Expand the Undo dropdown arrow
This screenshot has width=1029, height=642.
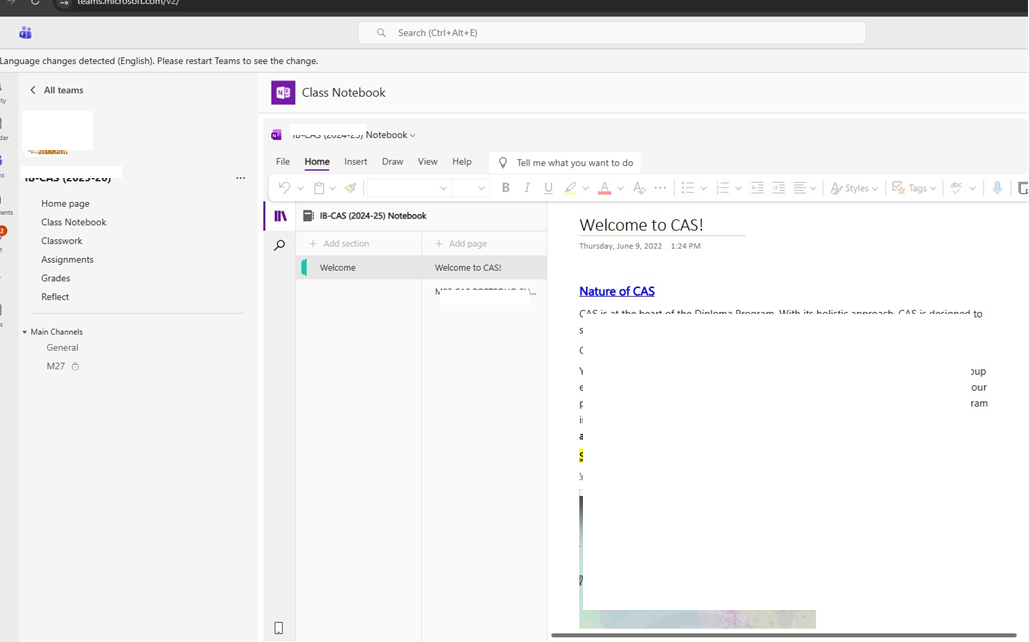click(x=300, y=188)
